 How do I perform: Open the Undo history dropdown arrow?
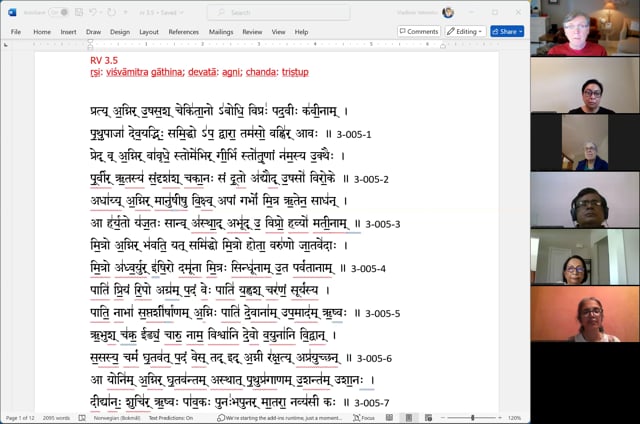coord(100,13)
